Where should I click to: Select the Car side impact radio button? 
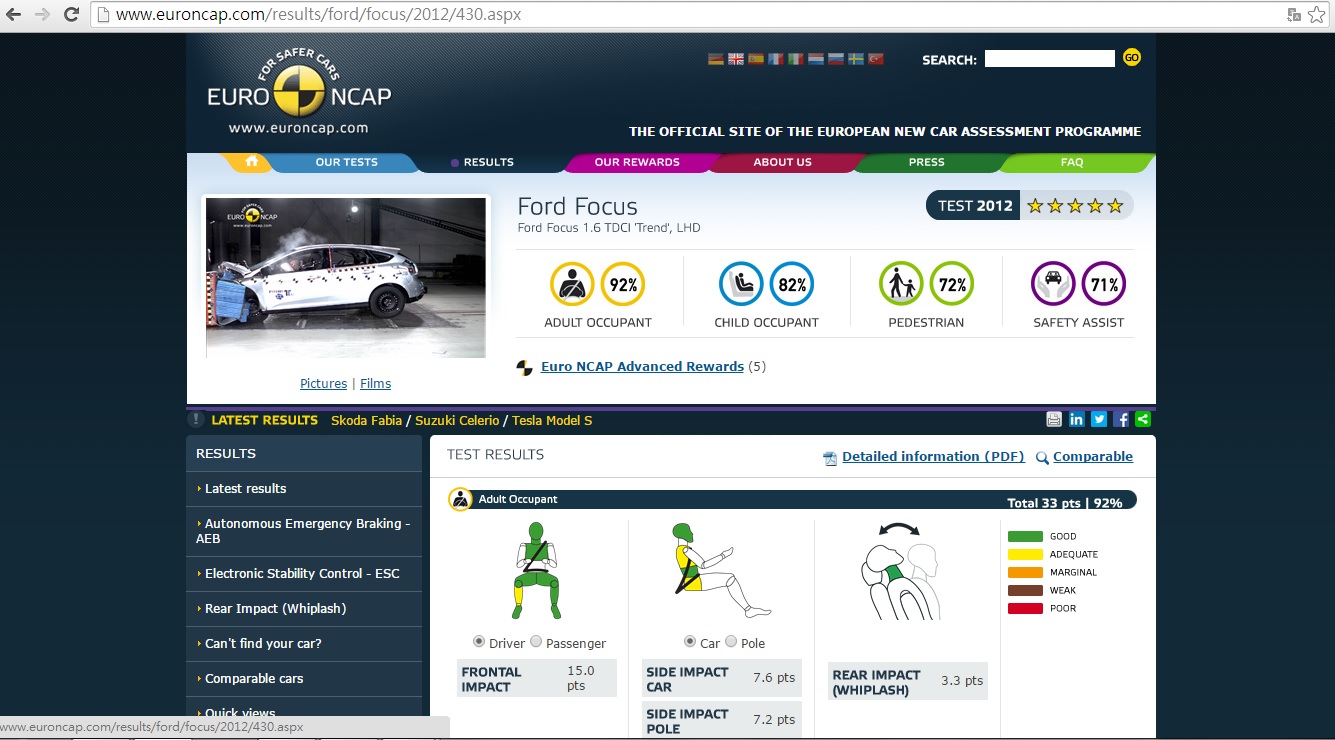coord(690,642)
